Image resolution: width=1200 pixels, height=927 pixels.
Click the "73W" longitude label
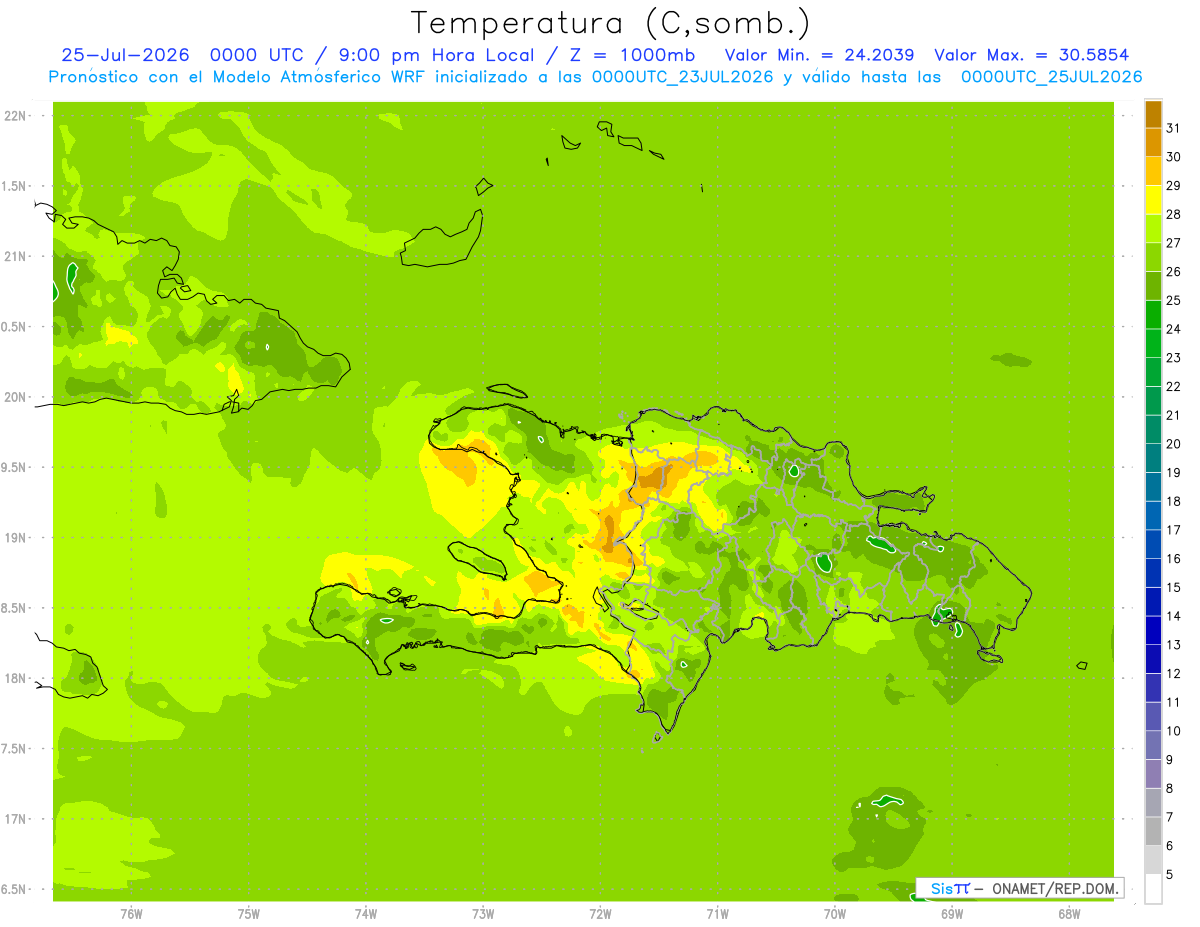pyautogui.click(x=483, y=914)
